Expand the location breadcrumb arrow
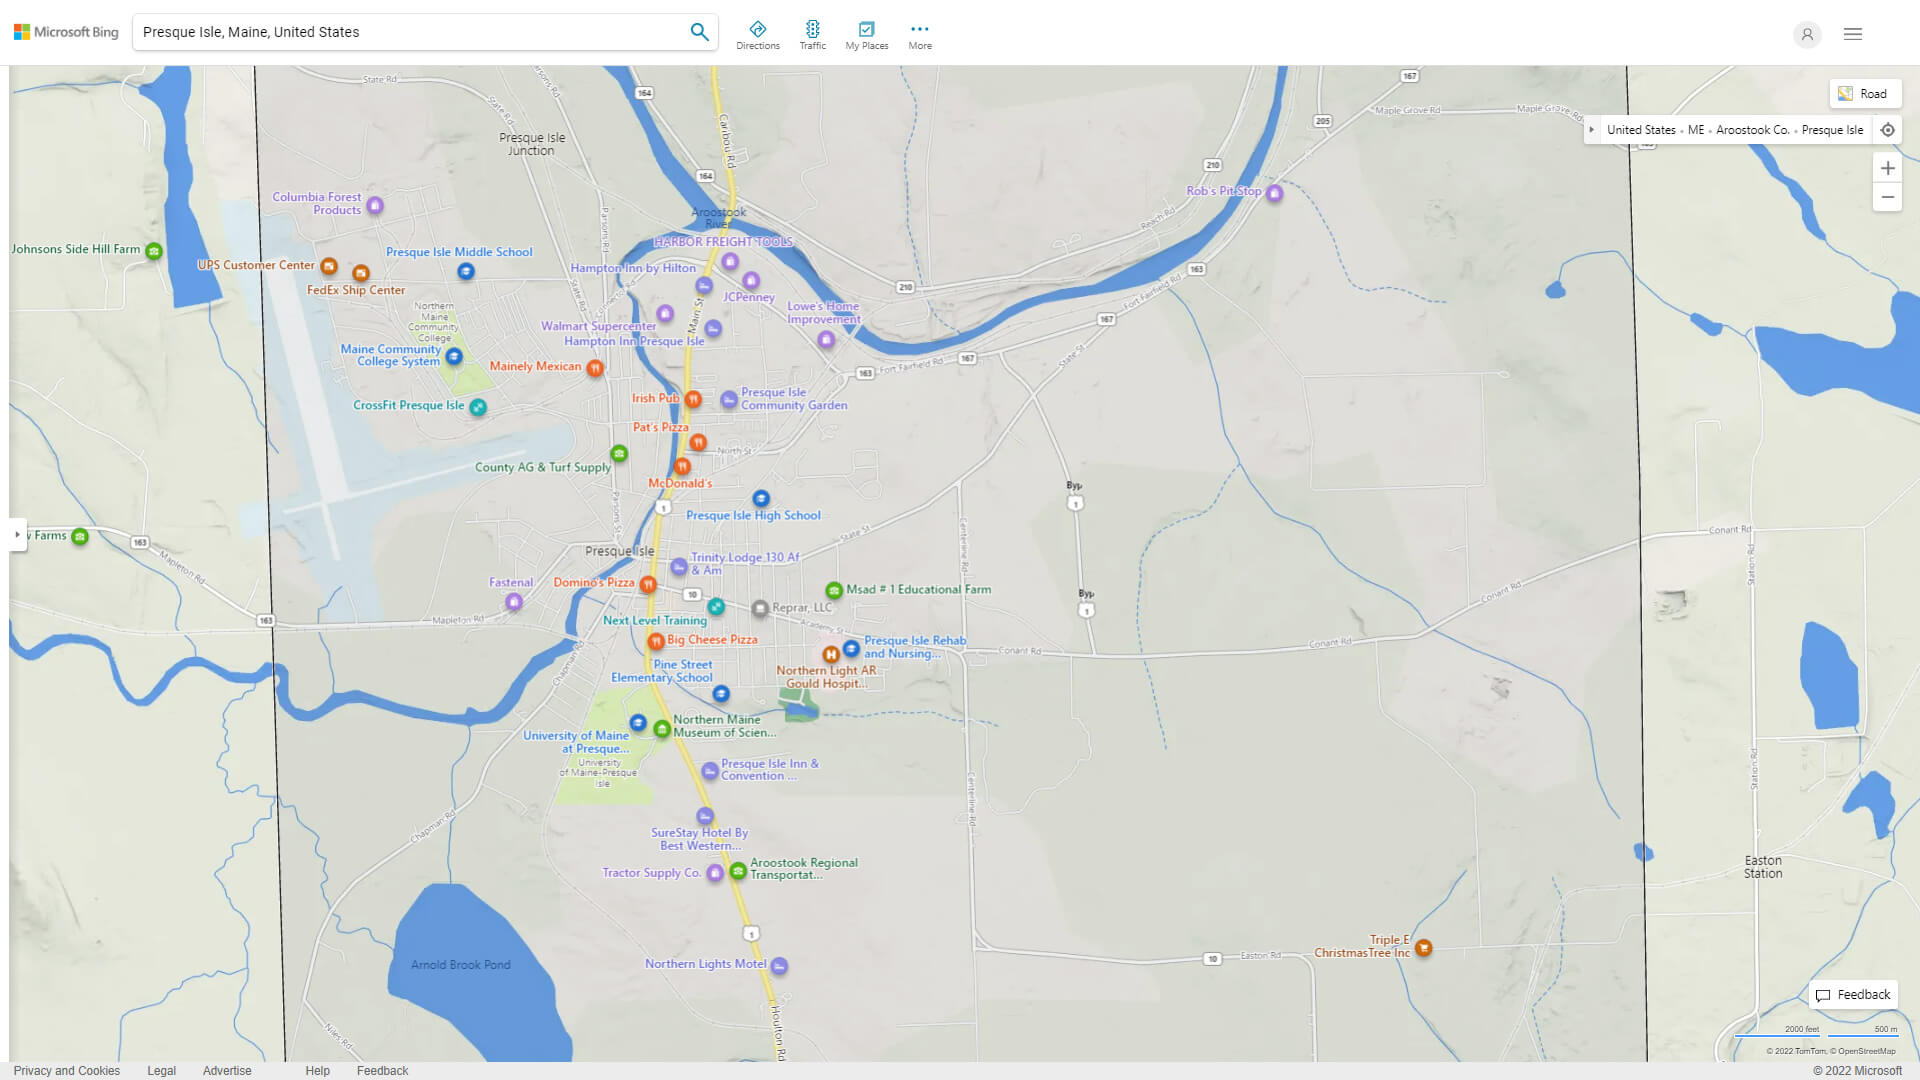Image resolution: width=1920 pixels, height=1080 pixels. point(1592,130)
